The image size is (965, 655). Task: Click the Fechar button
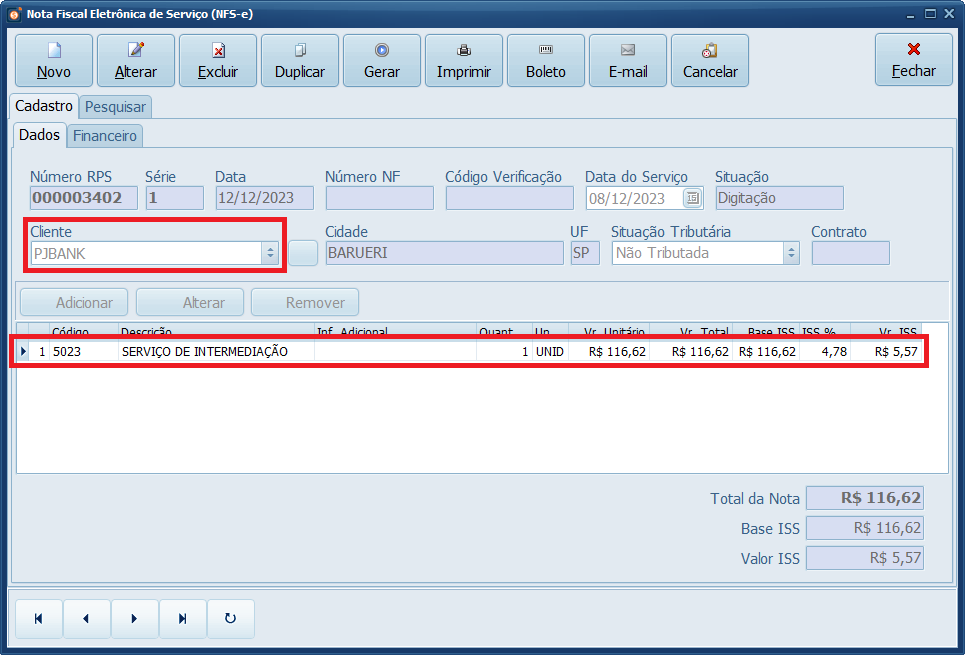(913, 60)
